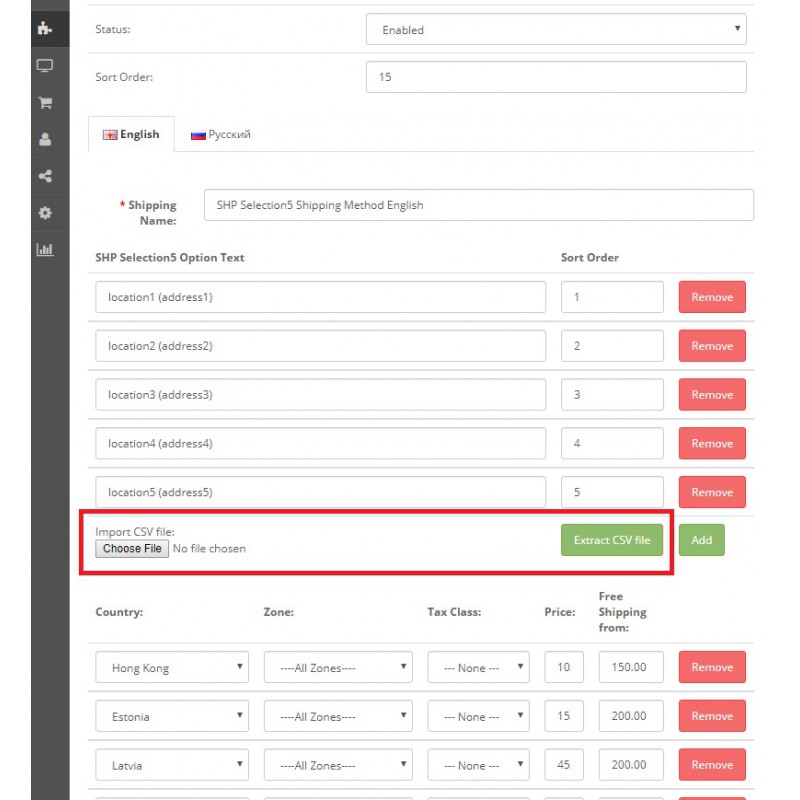Remove the location3 (address3) option
This screenshot has width=800, height=800.
[712, 394]
